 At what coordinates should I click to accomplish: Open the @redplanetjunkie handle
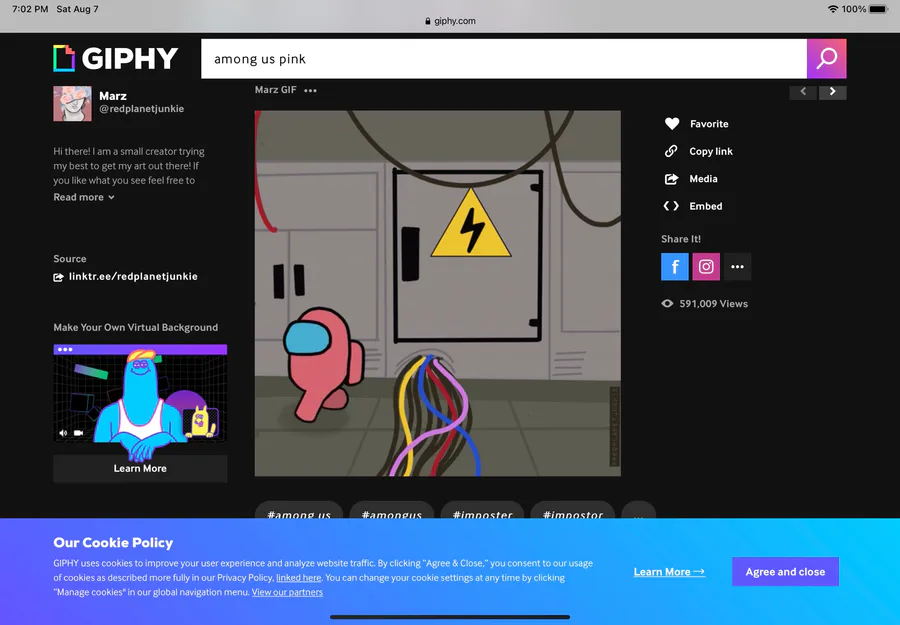(141, 109)
